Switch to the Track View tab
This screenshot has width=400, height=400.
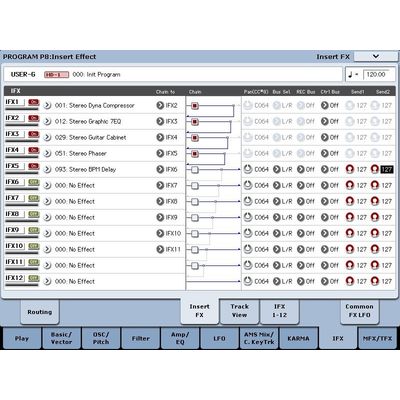239,311
